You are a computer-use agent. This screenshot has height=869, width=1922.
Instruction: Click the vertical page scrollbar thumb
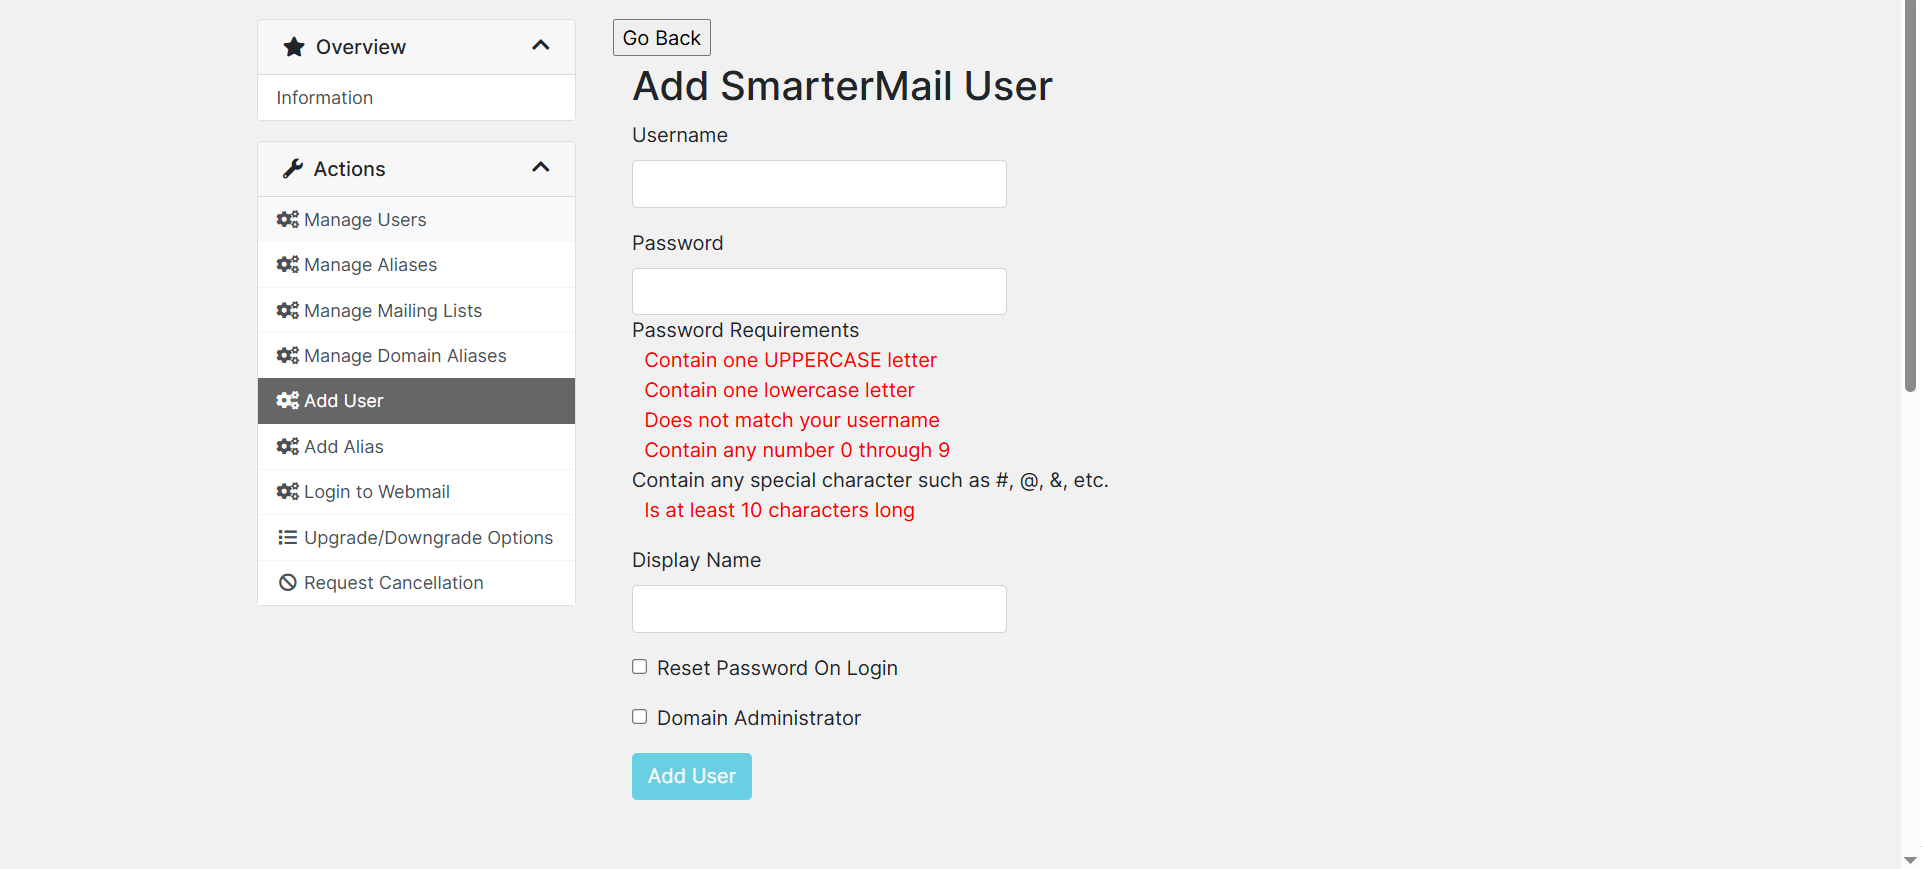coord(1910,200)
